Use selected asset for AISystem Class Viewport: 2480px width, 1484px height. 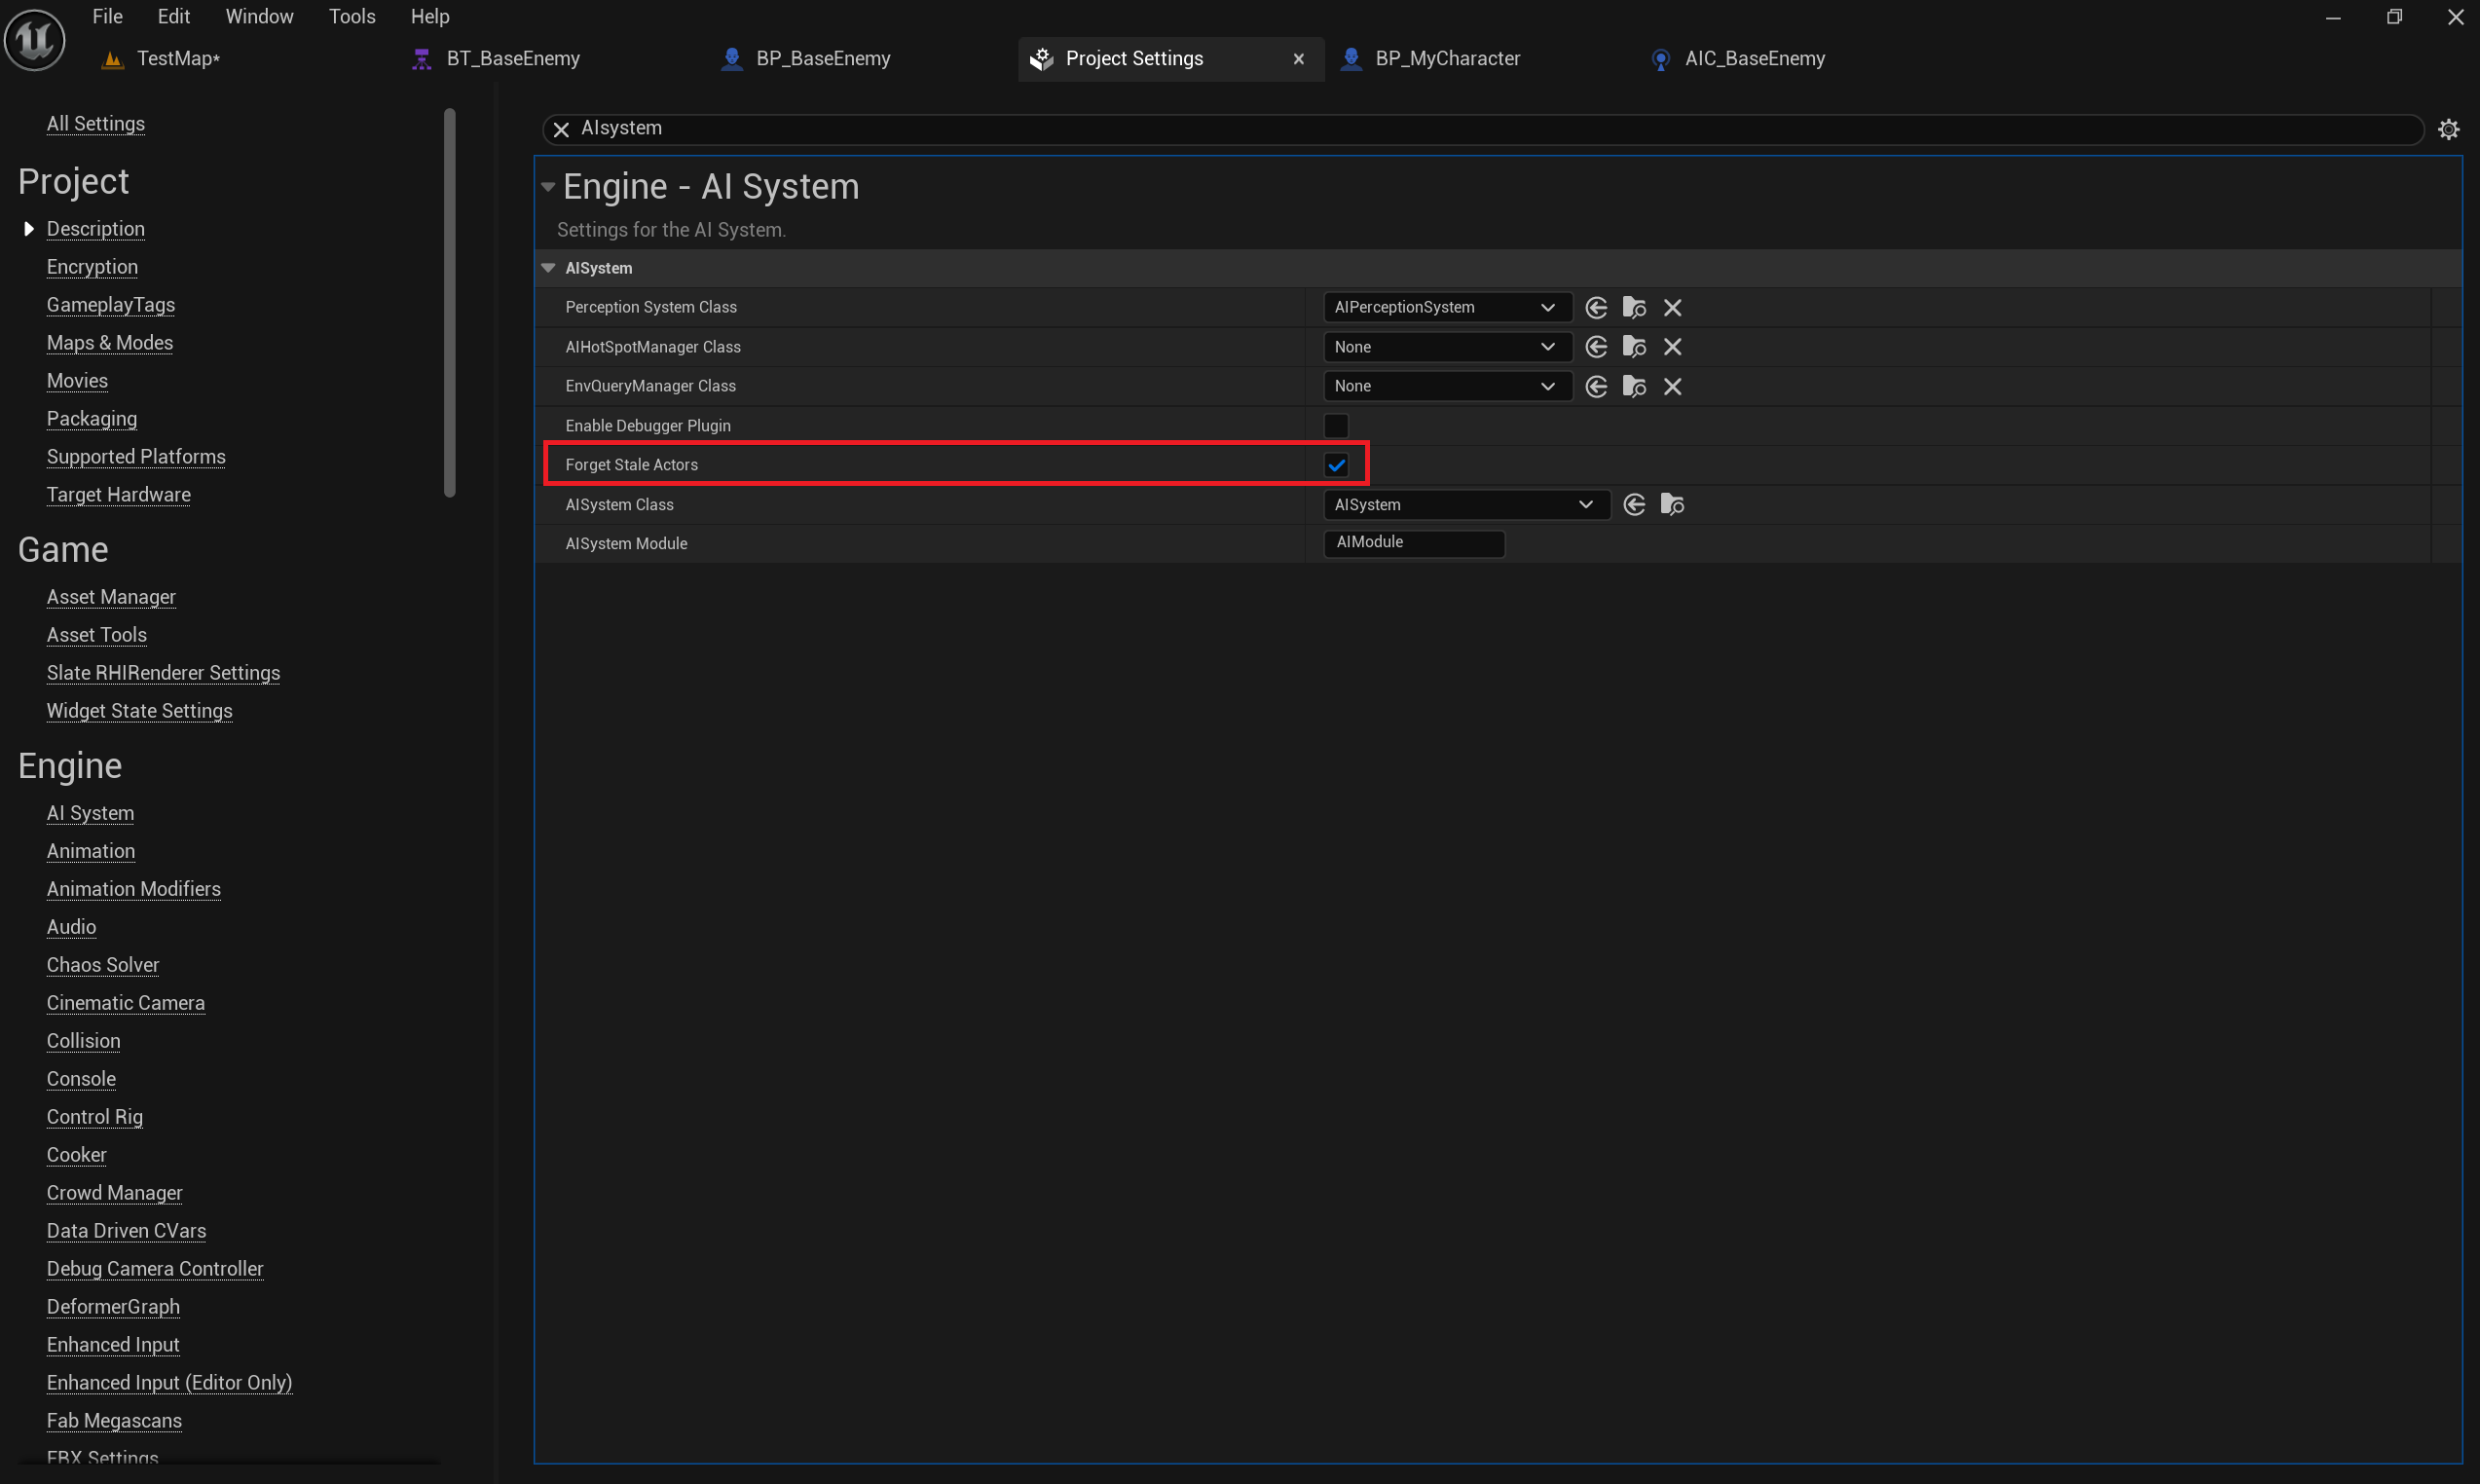pyautogui.click(x=1634, y=505)
